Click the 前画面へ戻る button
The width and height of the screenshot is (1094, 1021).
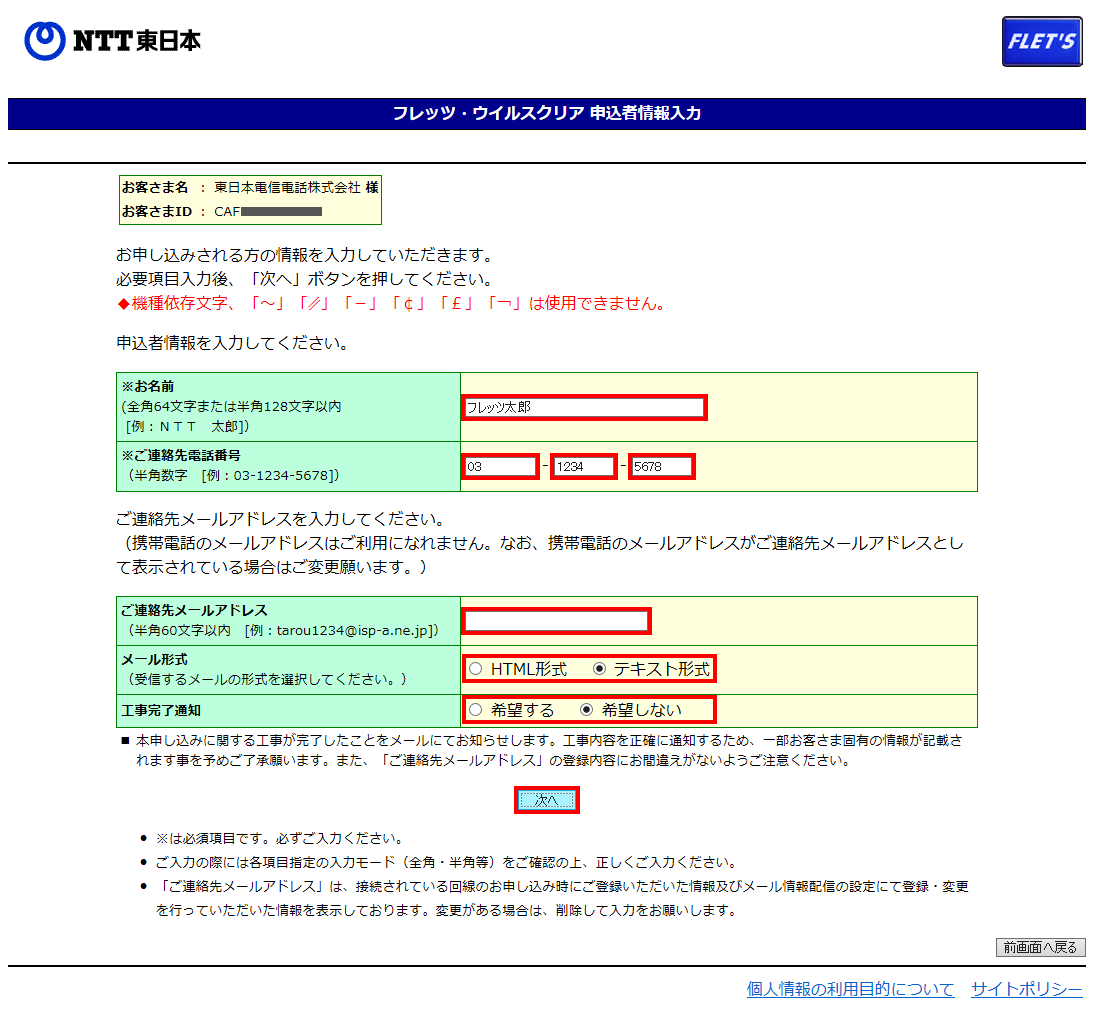click(1040, 947)
